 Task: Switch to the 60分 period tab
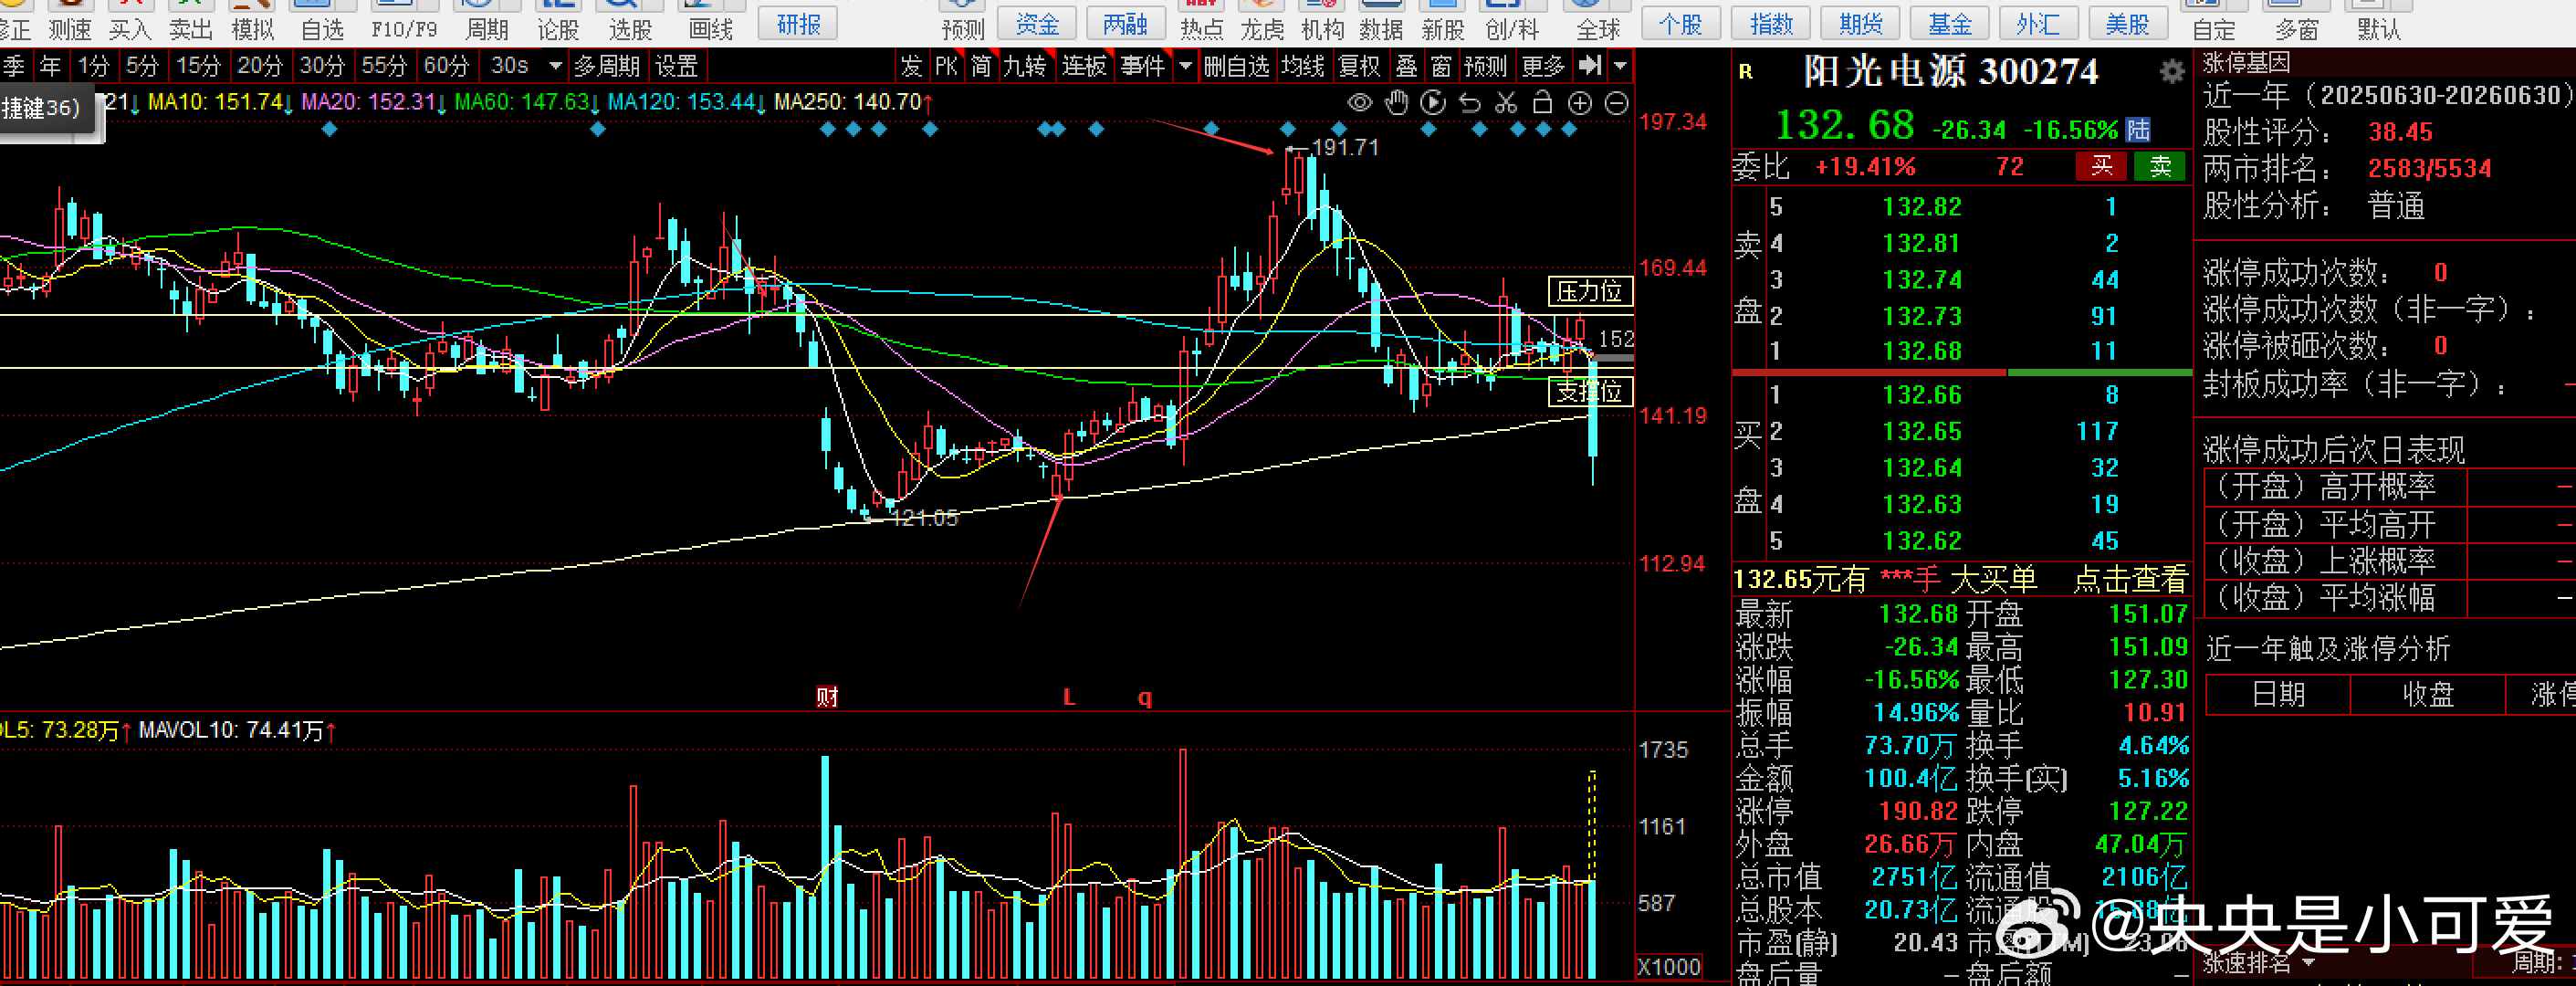446,66
